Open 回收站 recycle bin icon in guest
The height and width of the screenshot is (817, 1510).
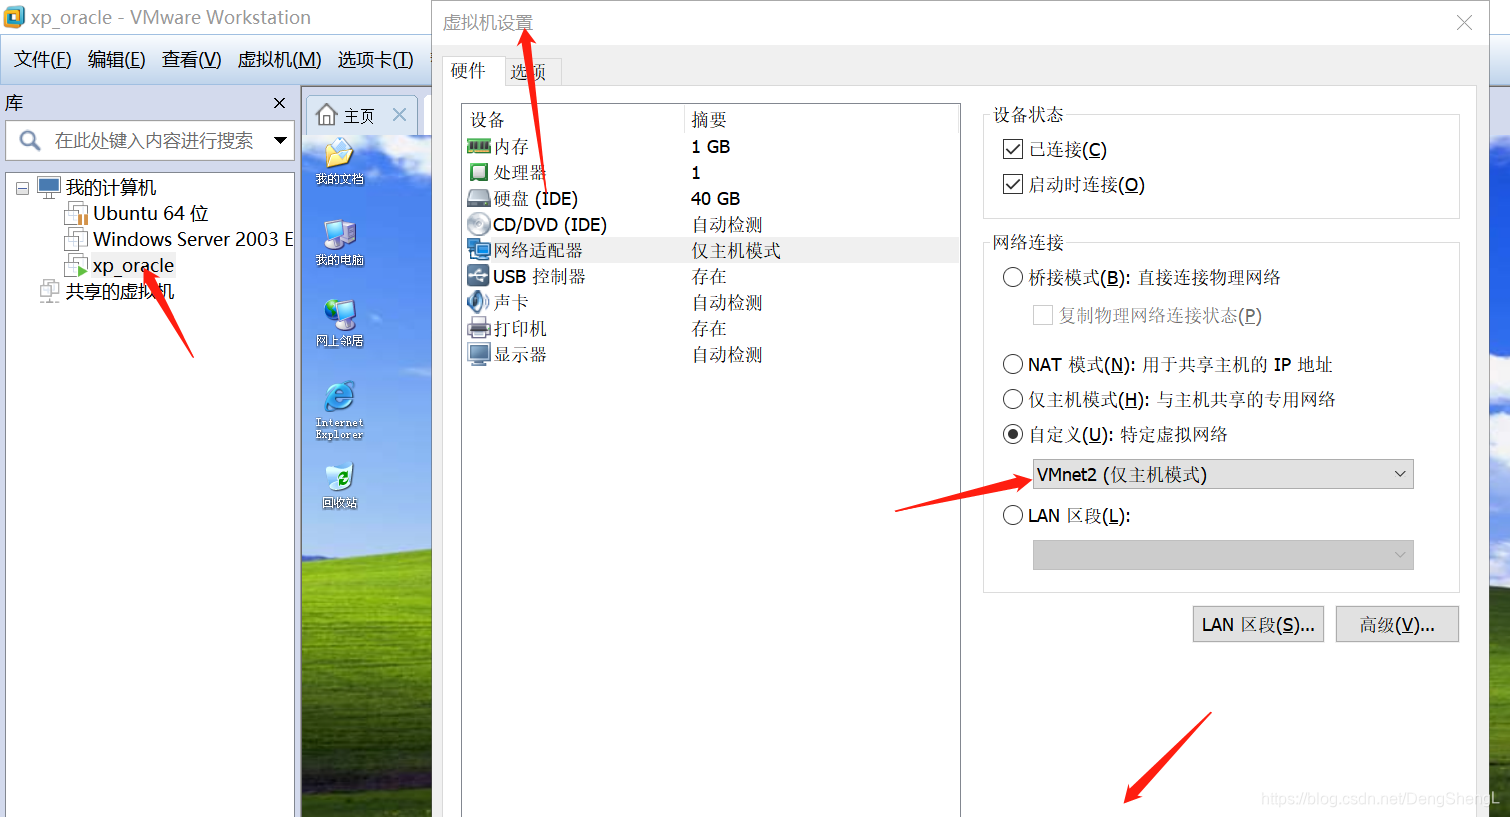[339, 486]
